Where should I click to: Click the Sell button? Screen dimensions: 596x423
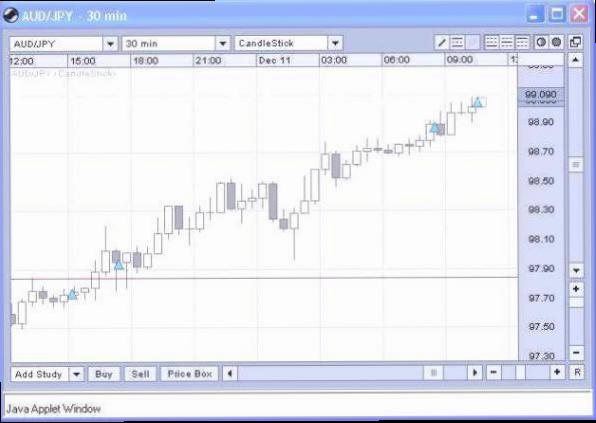pos(140,374)
